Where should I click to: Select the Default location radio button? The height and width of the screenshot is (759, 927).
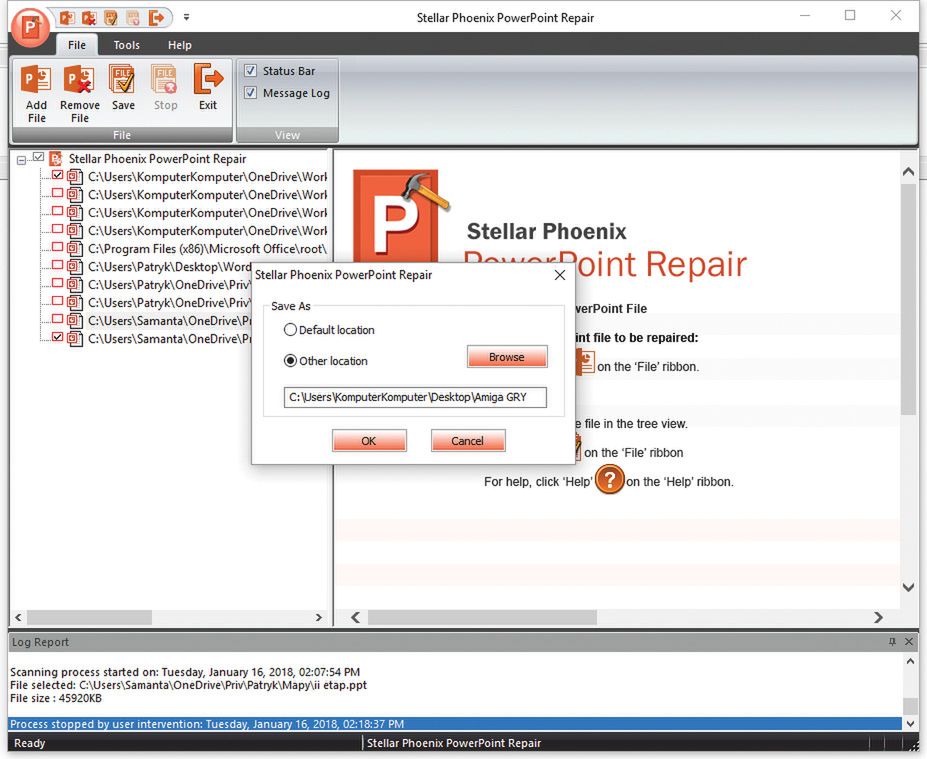click(x=290, y=330)
